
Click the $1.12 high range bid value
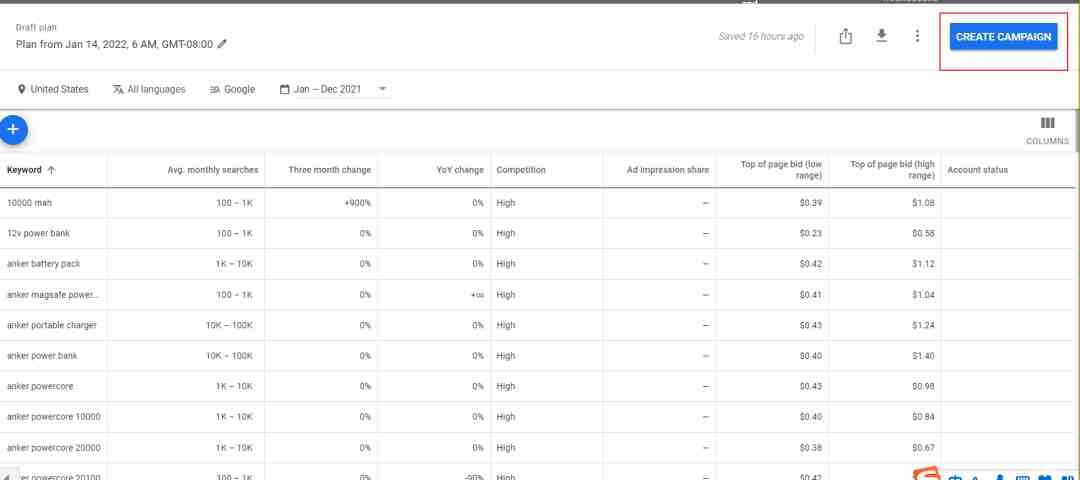pos(923,264)
